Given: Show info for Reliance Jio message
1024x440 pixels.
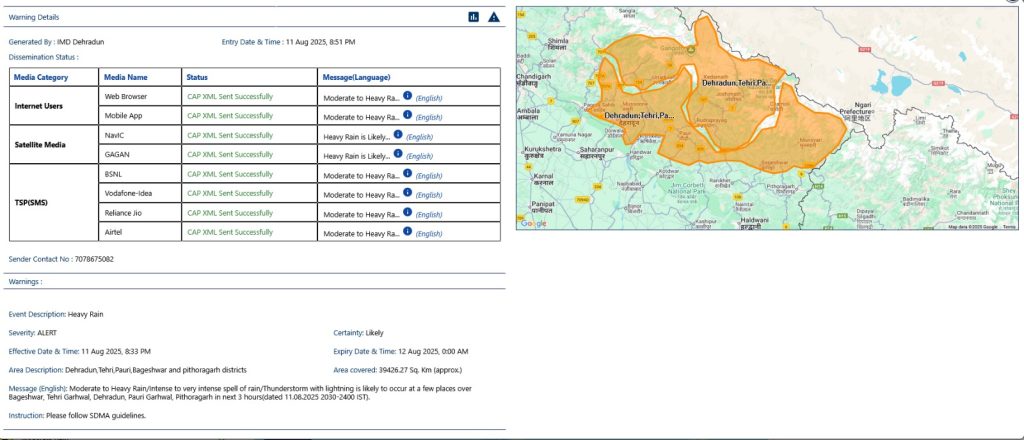Looking at the screenshot, I should (407, 212).
